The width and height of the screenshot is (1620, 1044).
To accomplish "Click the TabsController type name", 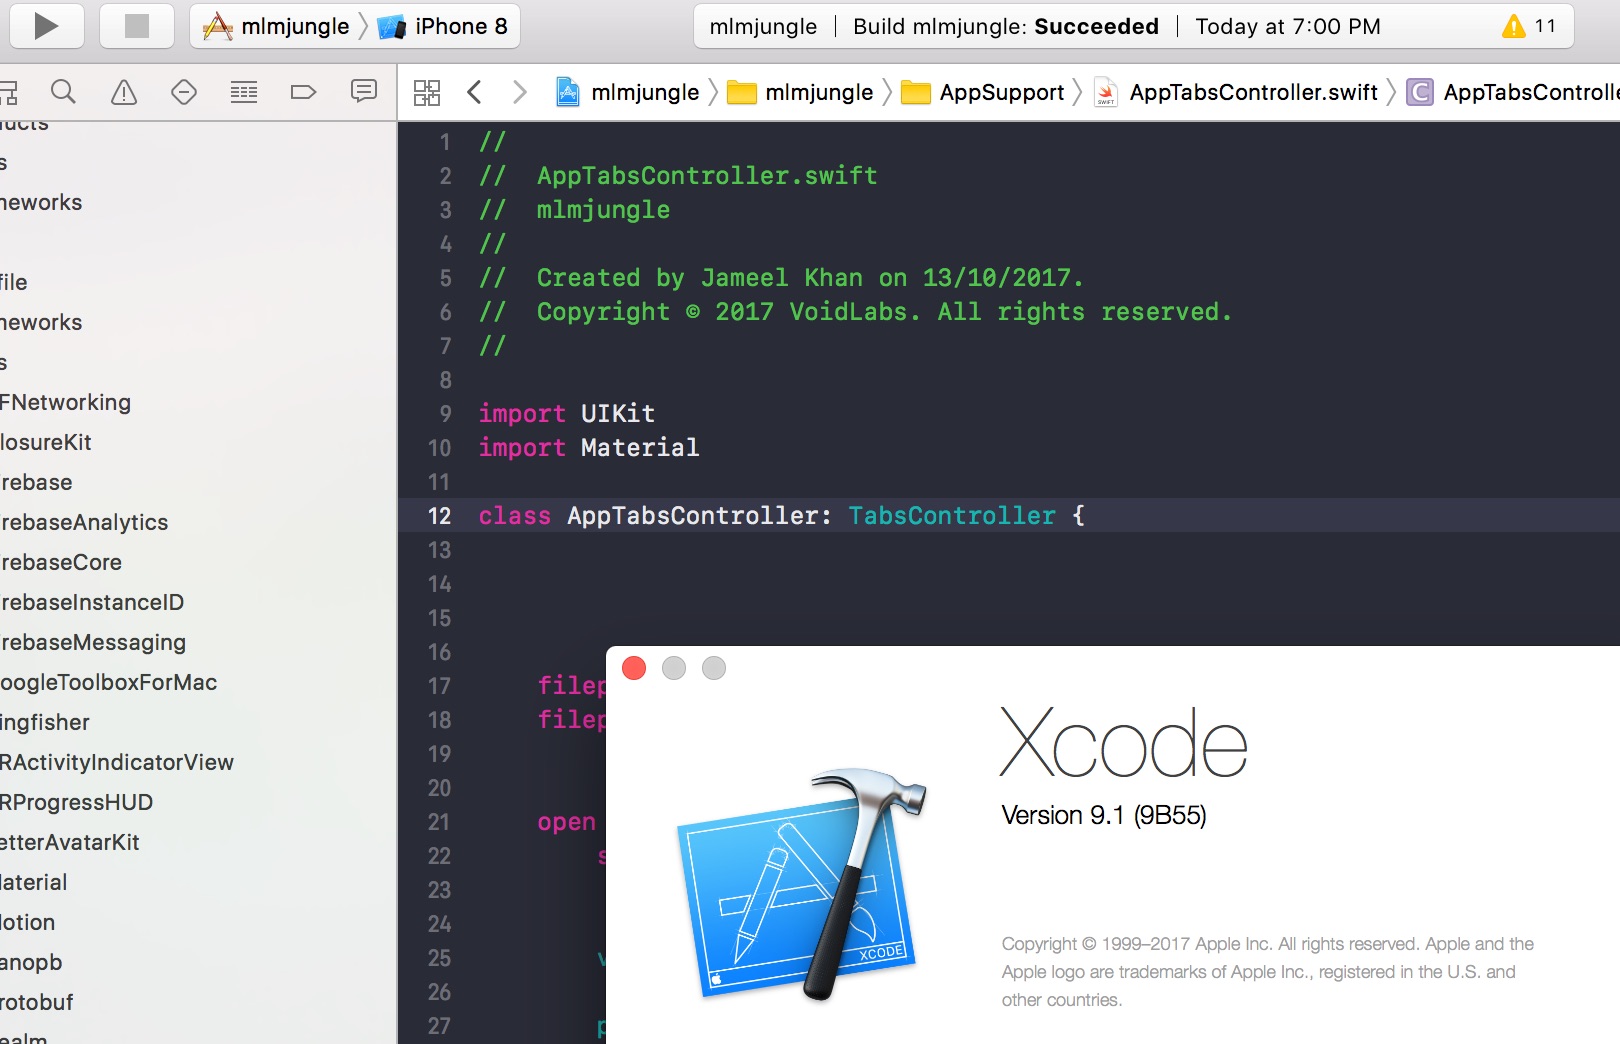I will tap(952, 516).
